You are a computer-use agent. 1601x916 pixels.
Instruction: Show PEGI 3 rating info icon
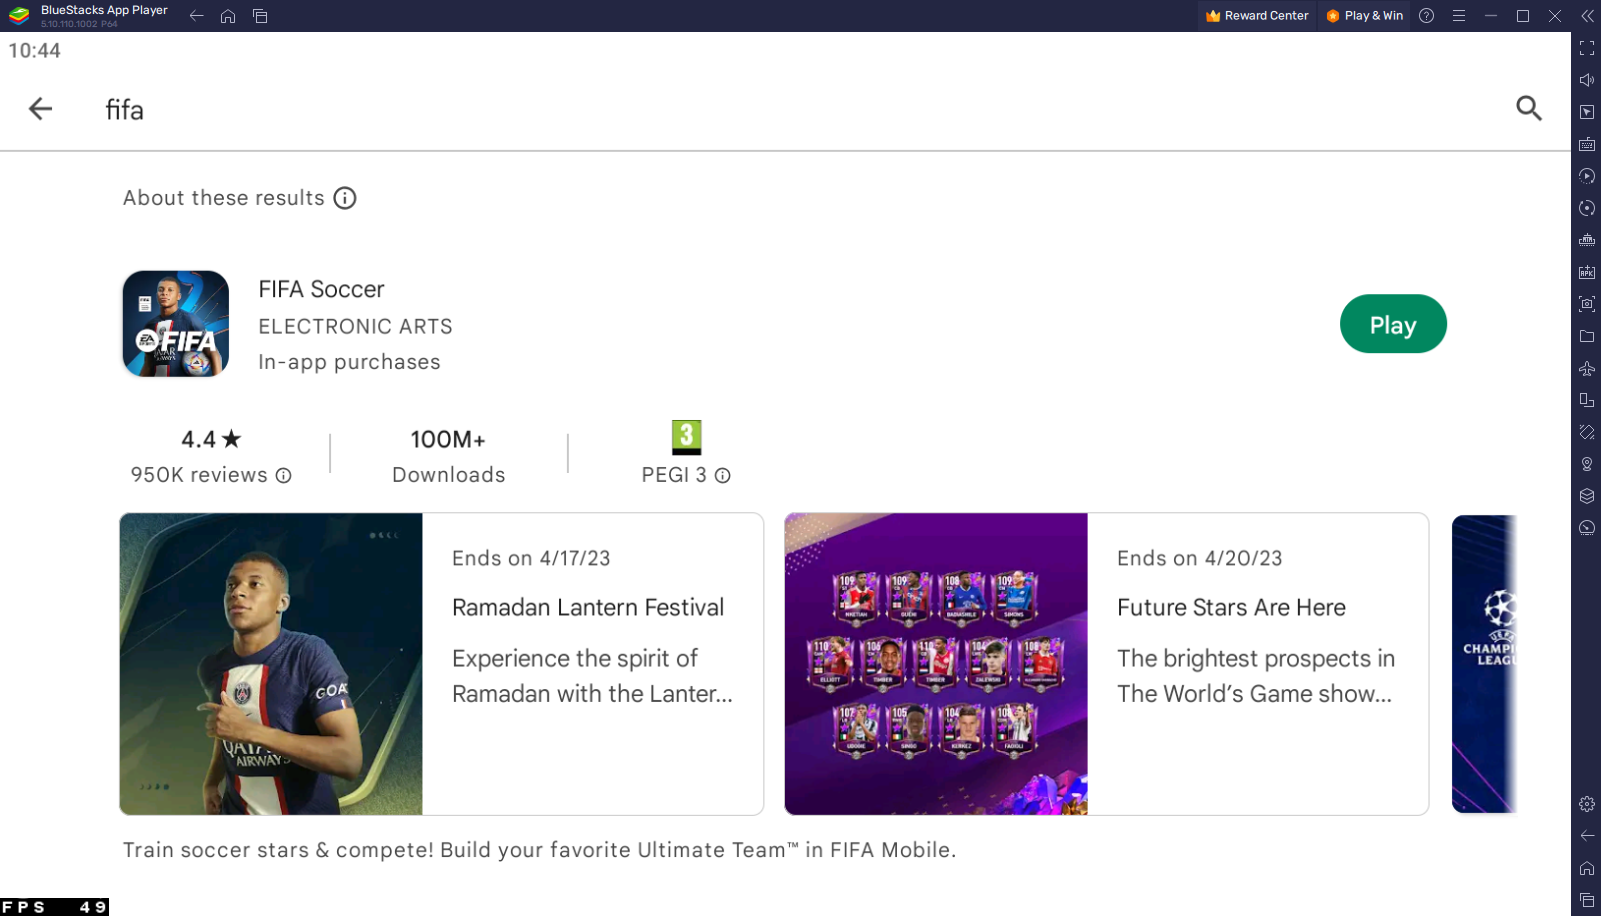[723, 476]
